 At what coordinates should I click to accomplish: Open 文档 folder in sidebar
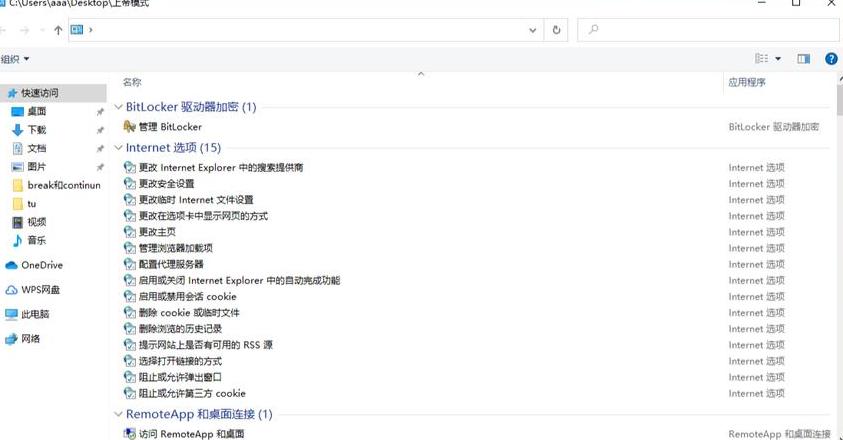click(37, 148)
